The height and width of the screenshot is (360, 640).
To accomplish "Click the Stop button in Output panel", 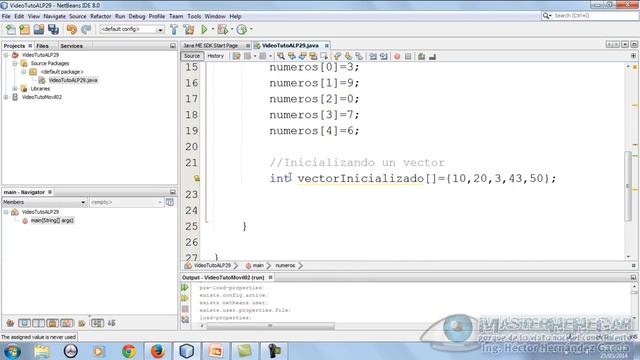I will tap(185, 309).
